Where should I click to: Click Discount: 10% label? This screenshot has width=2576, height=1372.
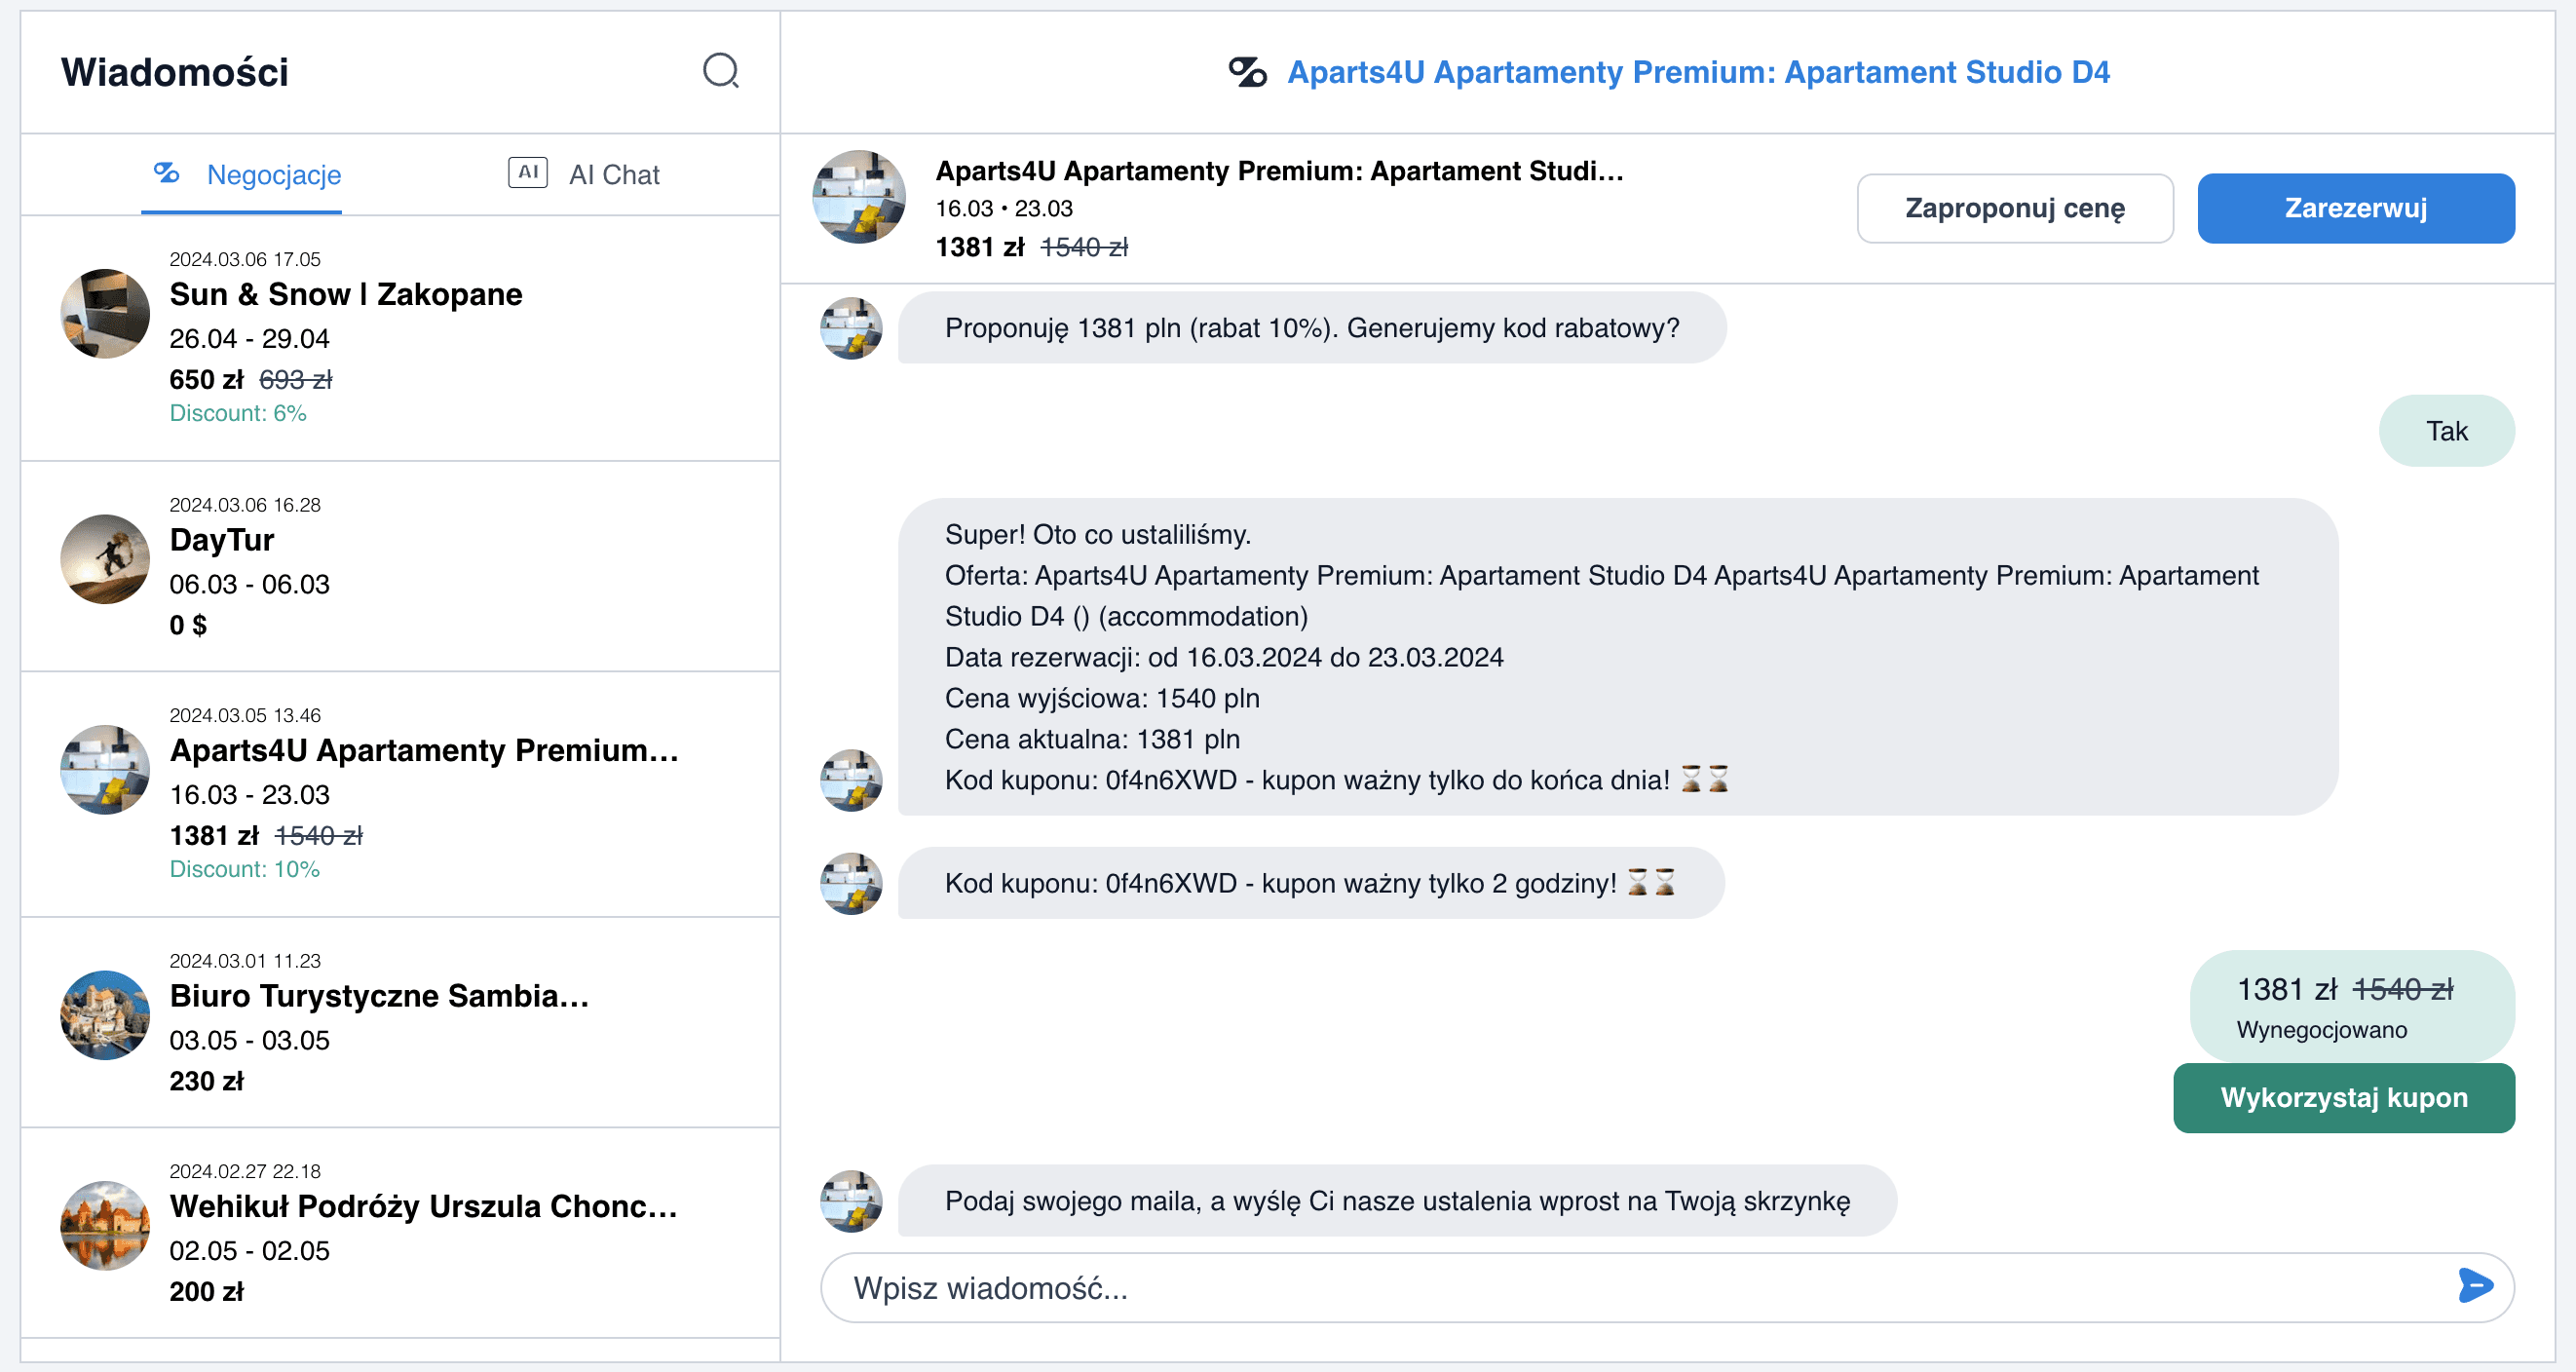[x=245, y=869]
